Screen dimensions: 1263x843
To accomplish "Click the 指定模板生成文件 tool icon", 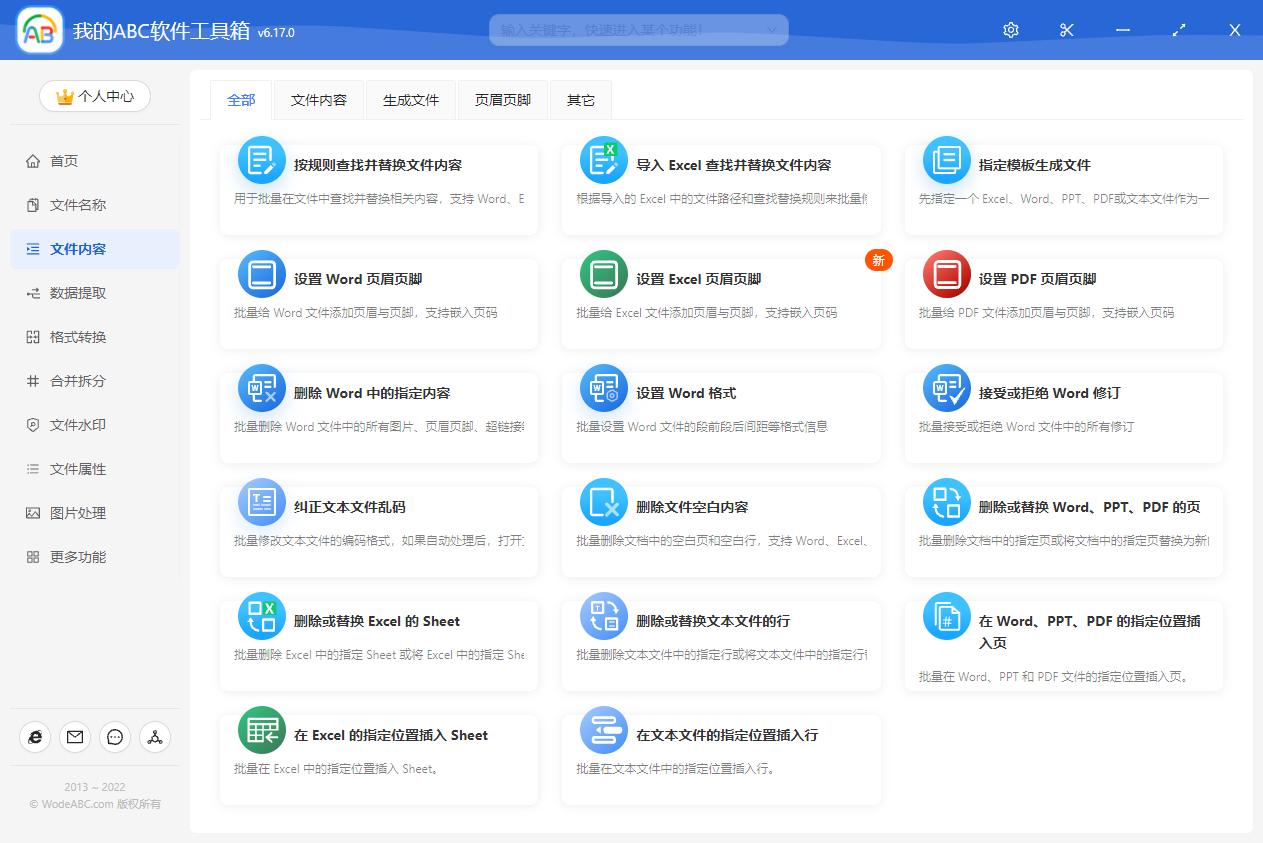I will pos(946,159).
